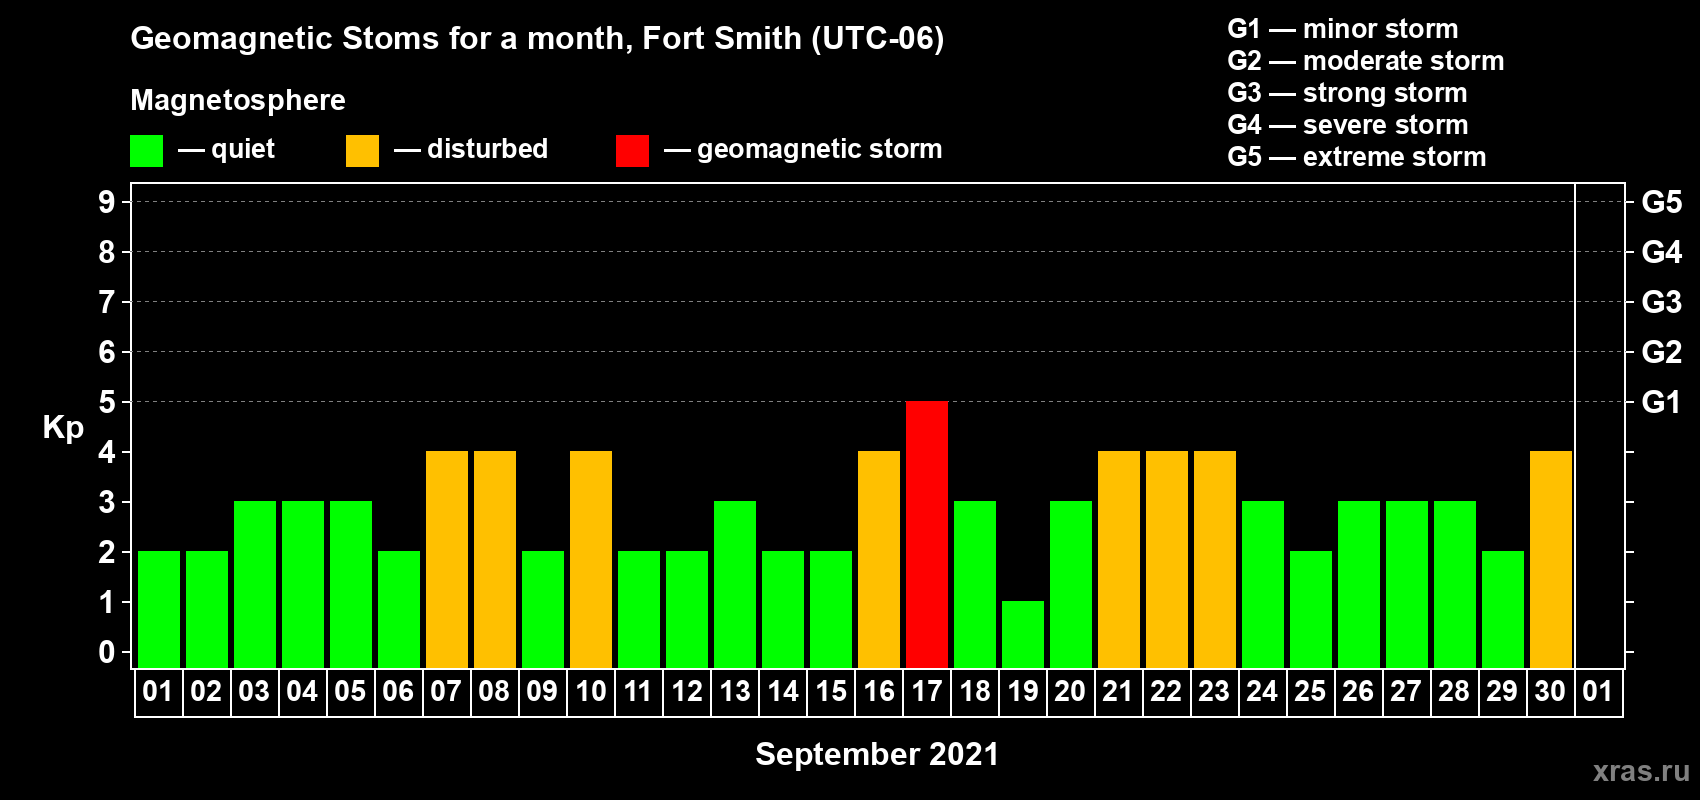Select the green bar for September 24

pos(1263,584)
